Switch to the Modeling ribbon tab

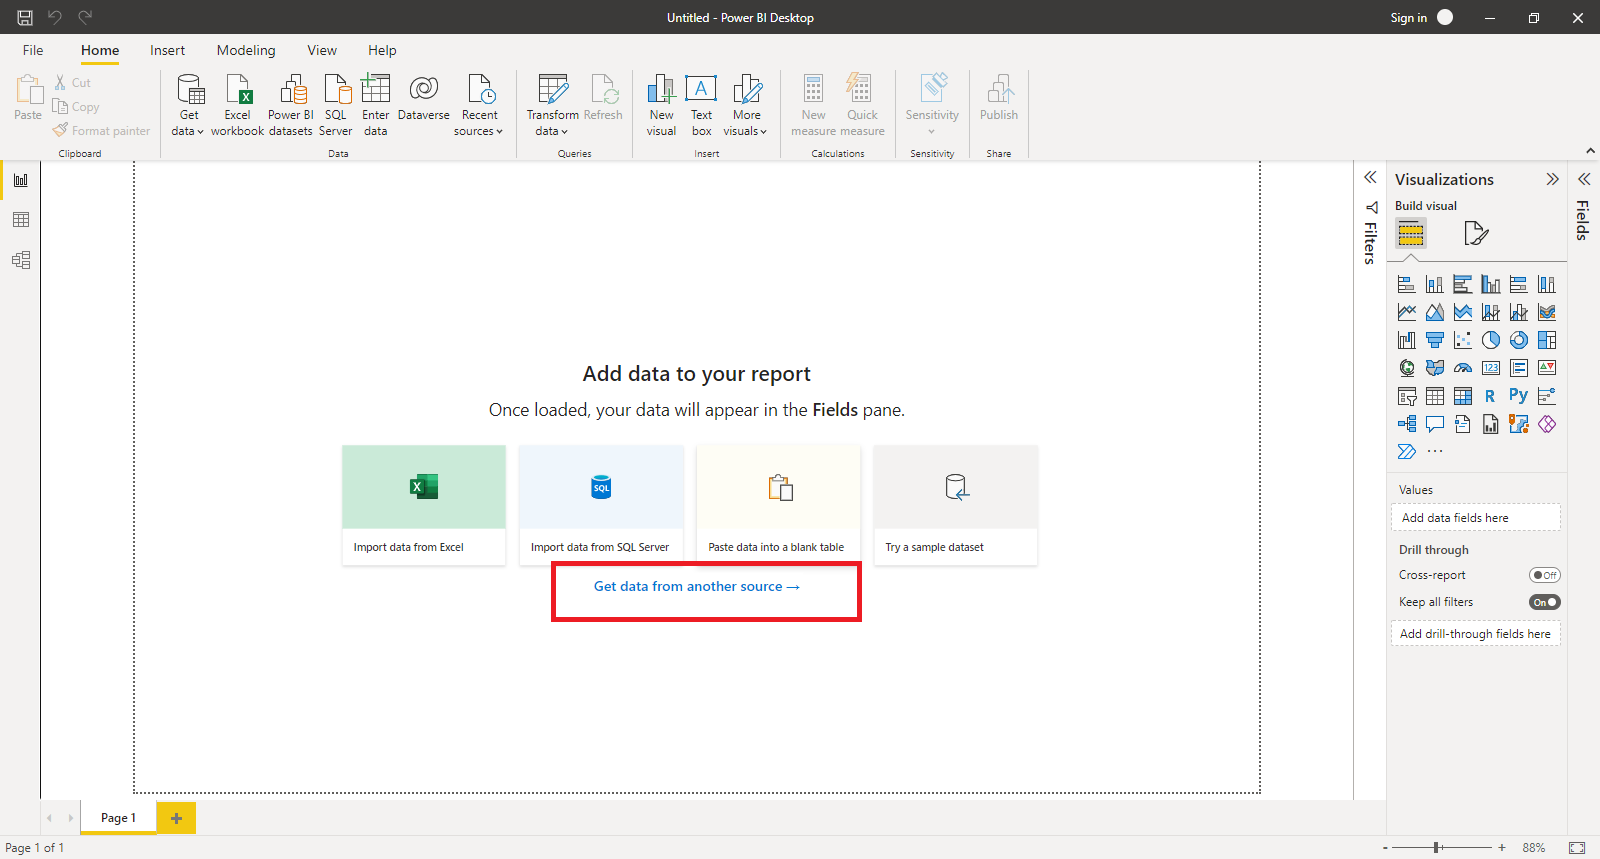pos(246,50)
